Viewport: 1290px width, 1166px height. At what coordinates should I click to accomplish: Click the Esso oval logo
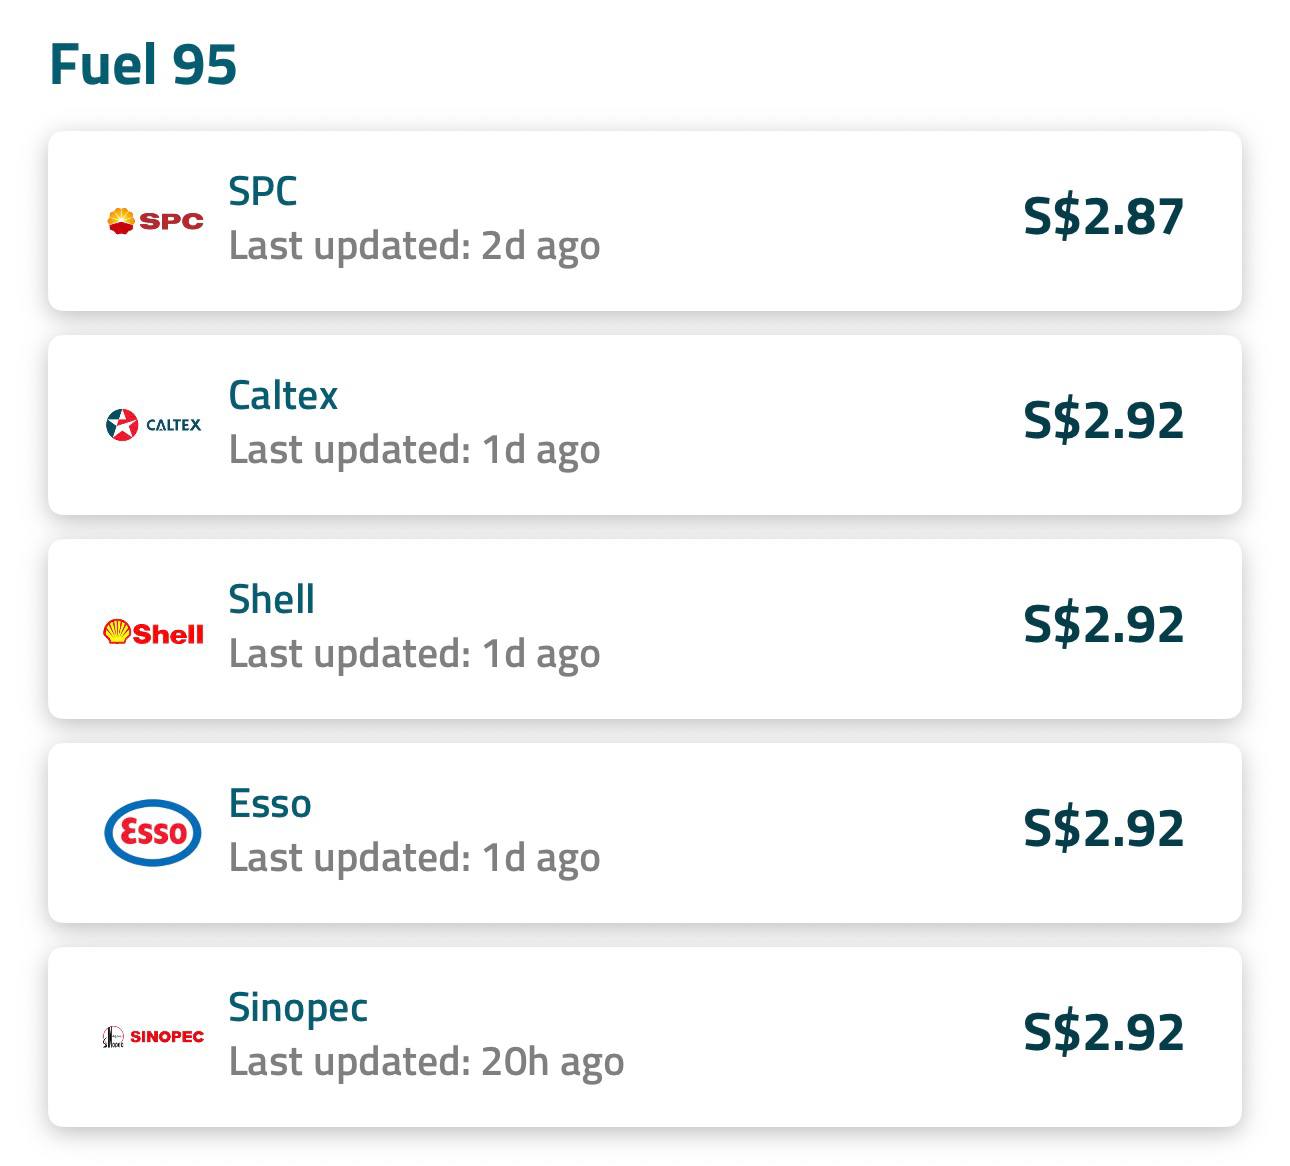tap(152, 833)
